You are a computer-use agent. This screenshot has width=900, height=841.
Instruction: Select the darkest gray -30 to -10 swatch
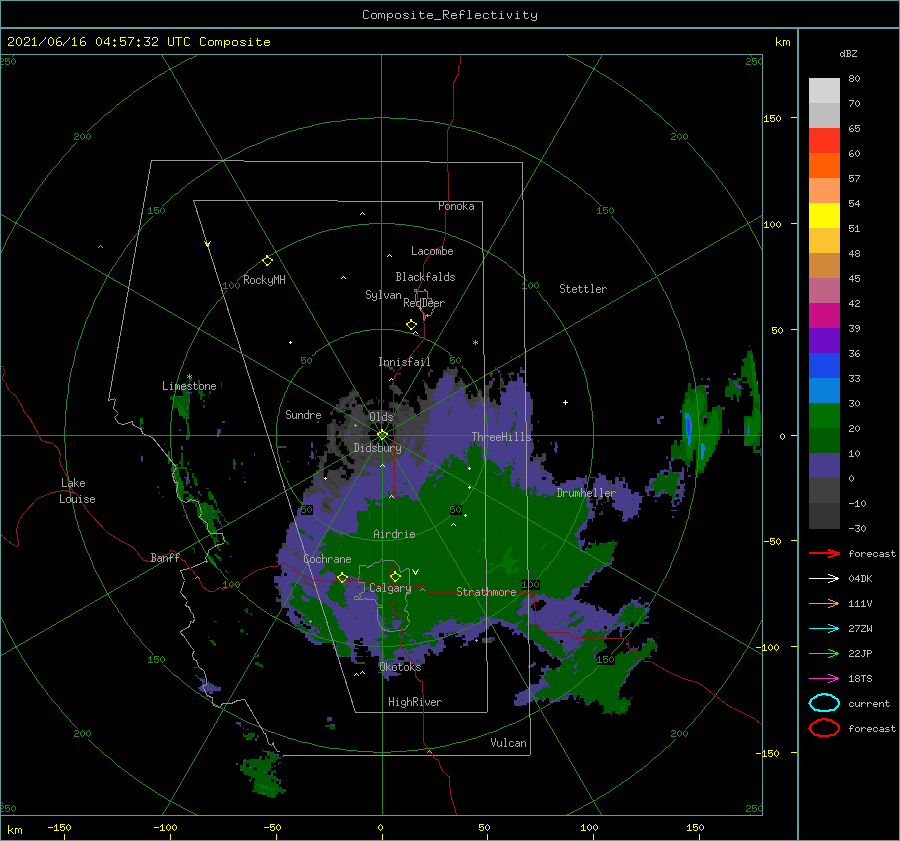824,516
